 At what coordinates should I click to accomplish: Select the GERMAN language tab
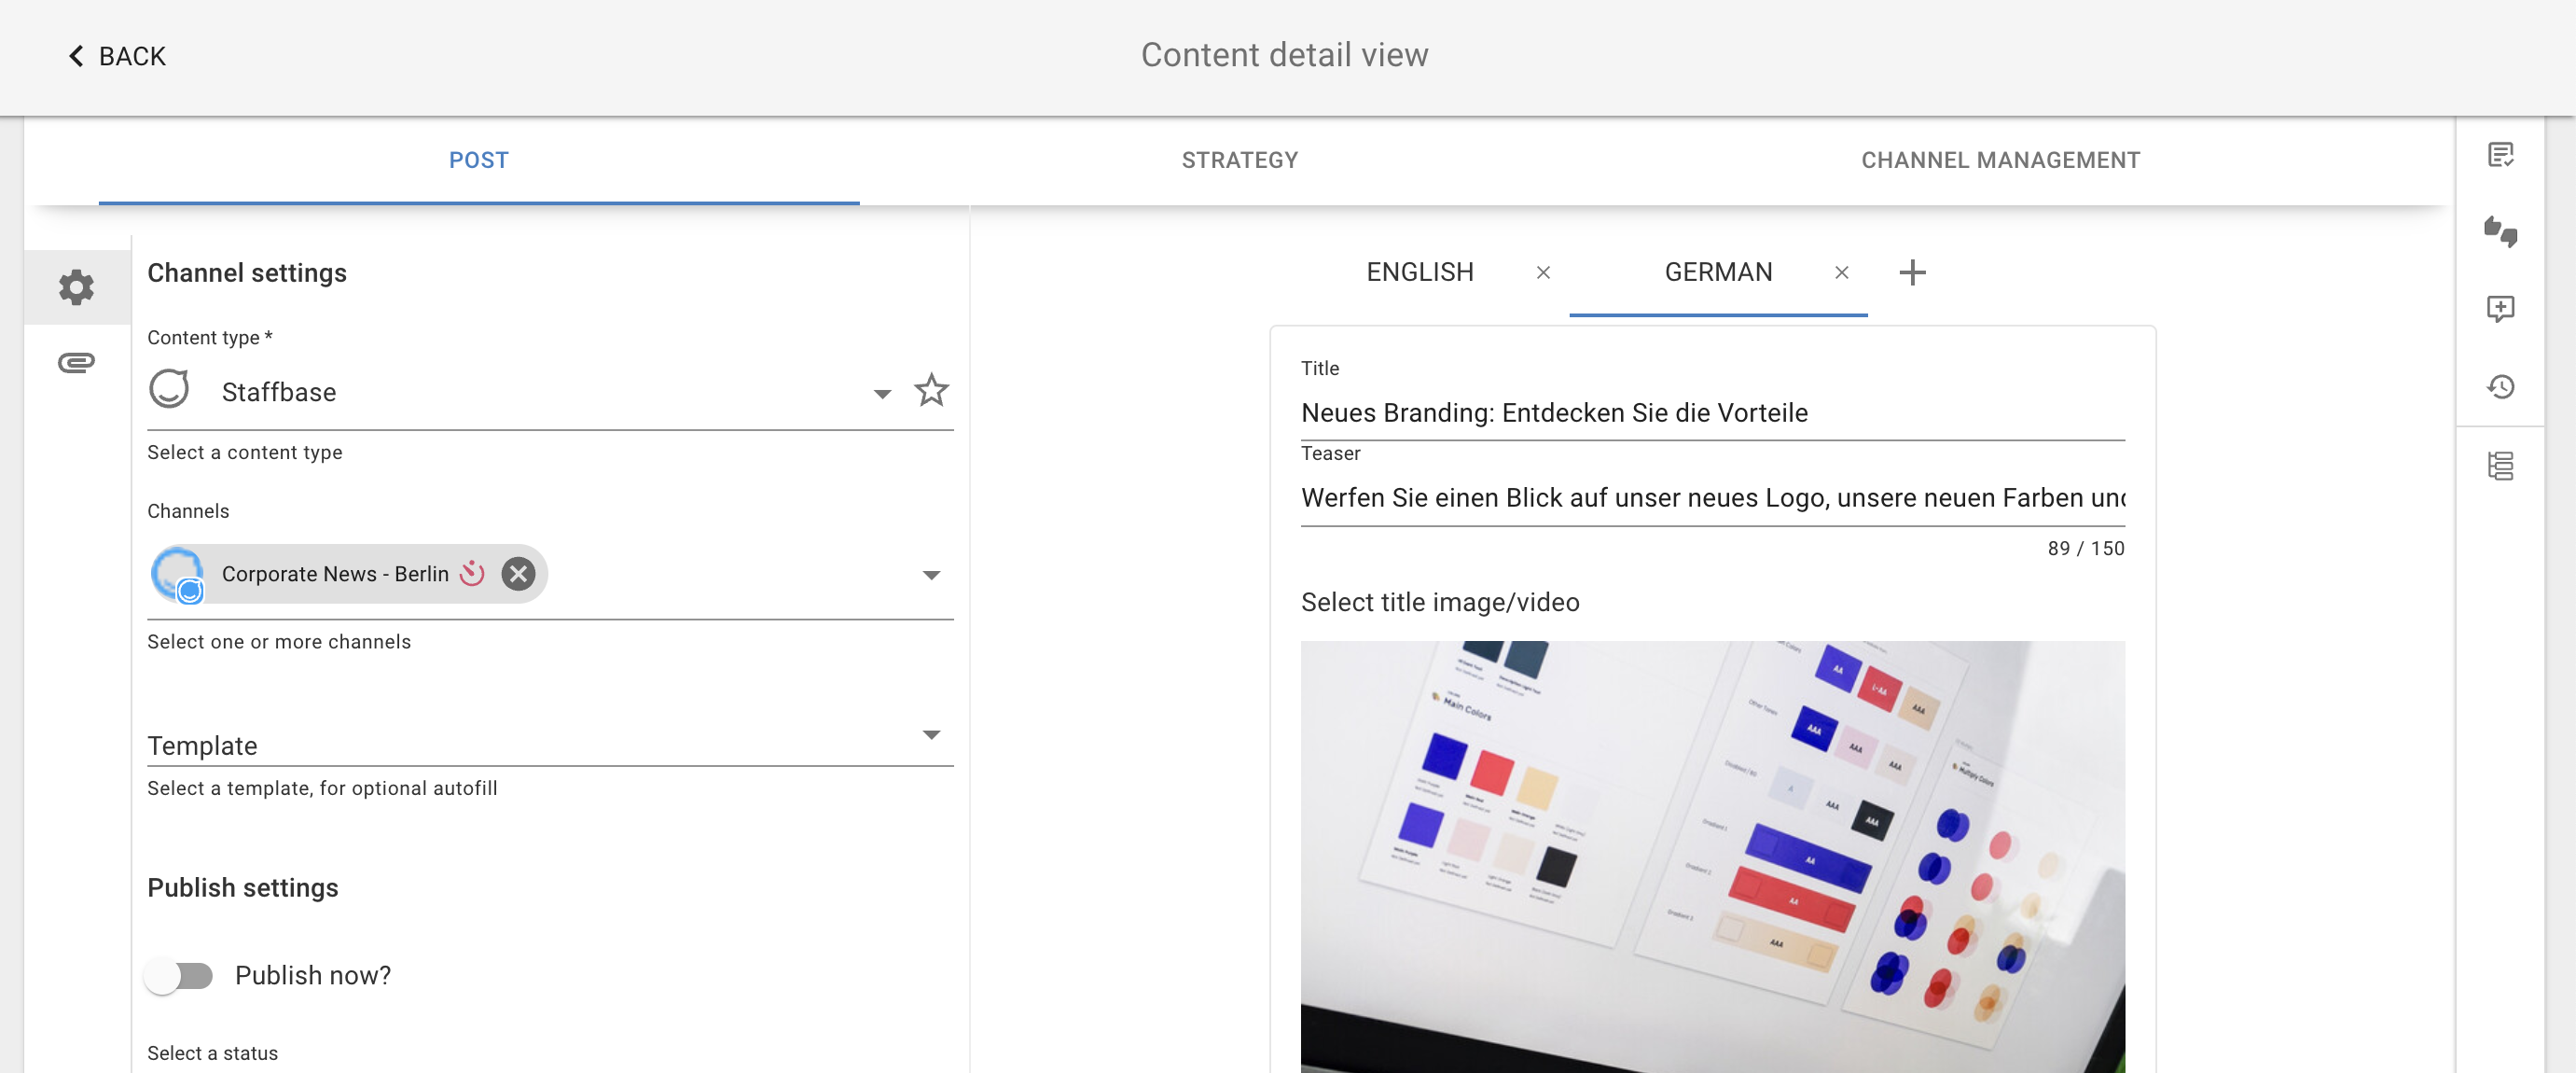tap(1718, 272)
